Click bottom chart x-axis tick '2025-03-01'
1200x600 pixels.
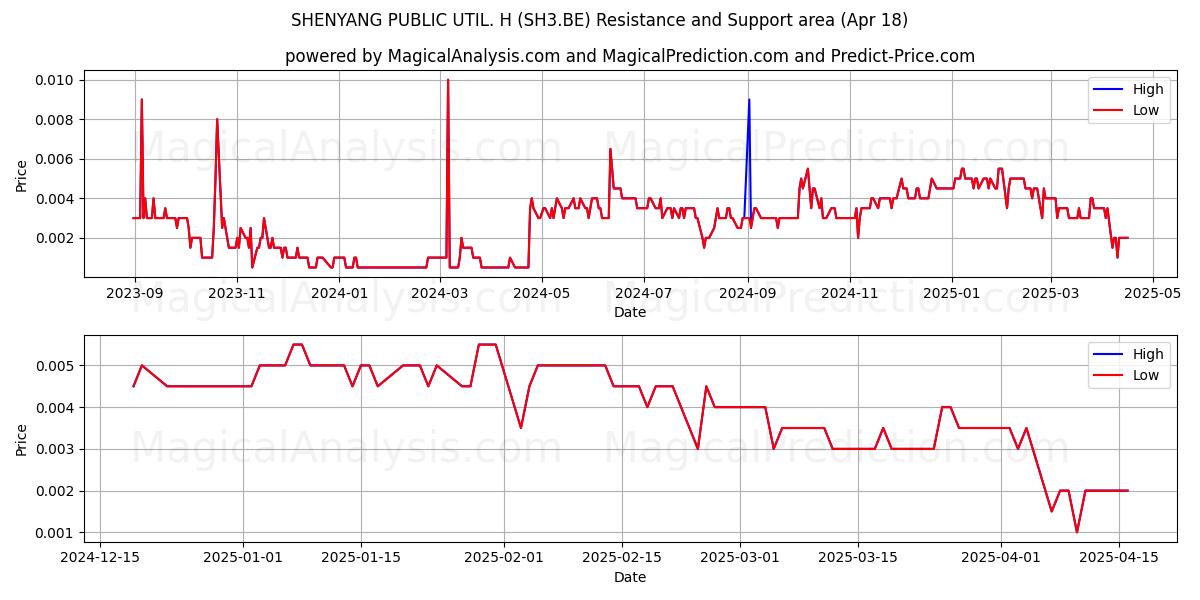tap(740, 558)
